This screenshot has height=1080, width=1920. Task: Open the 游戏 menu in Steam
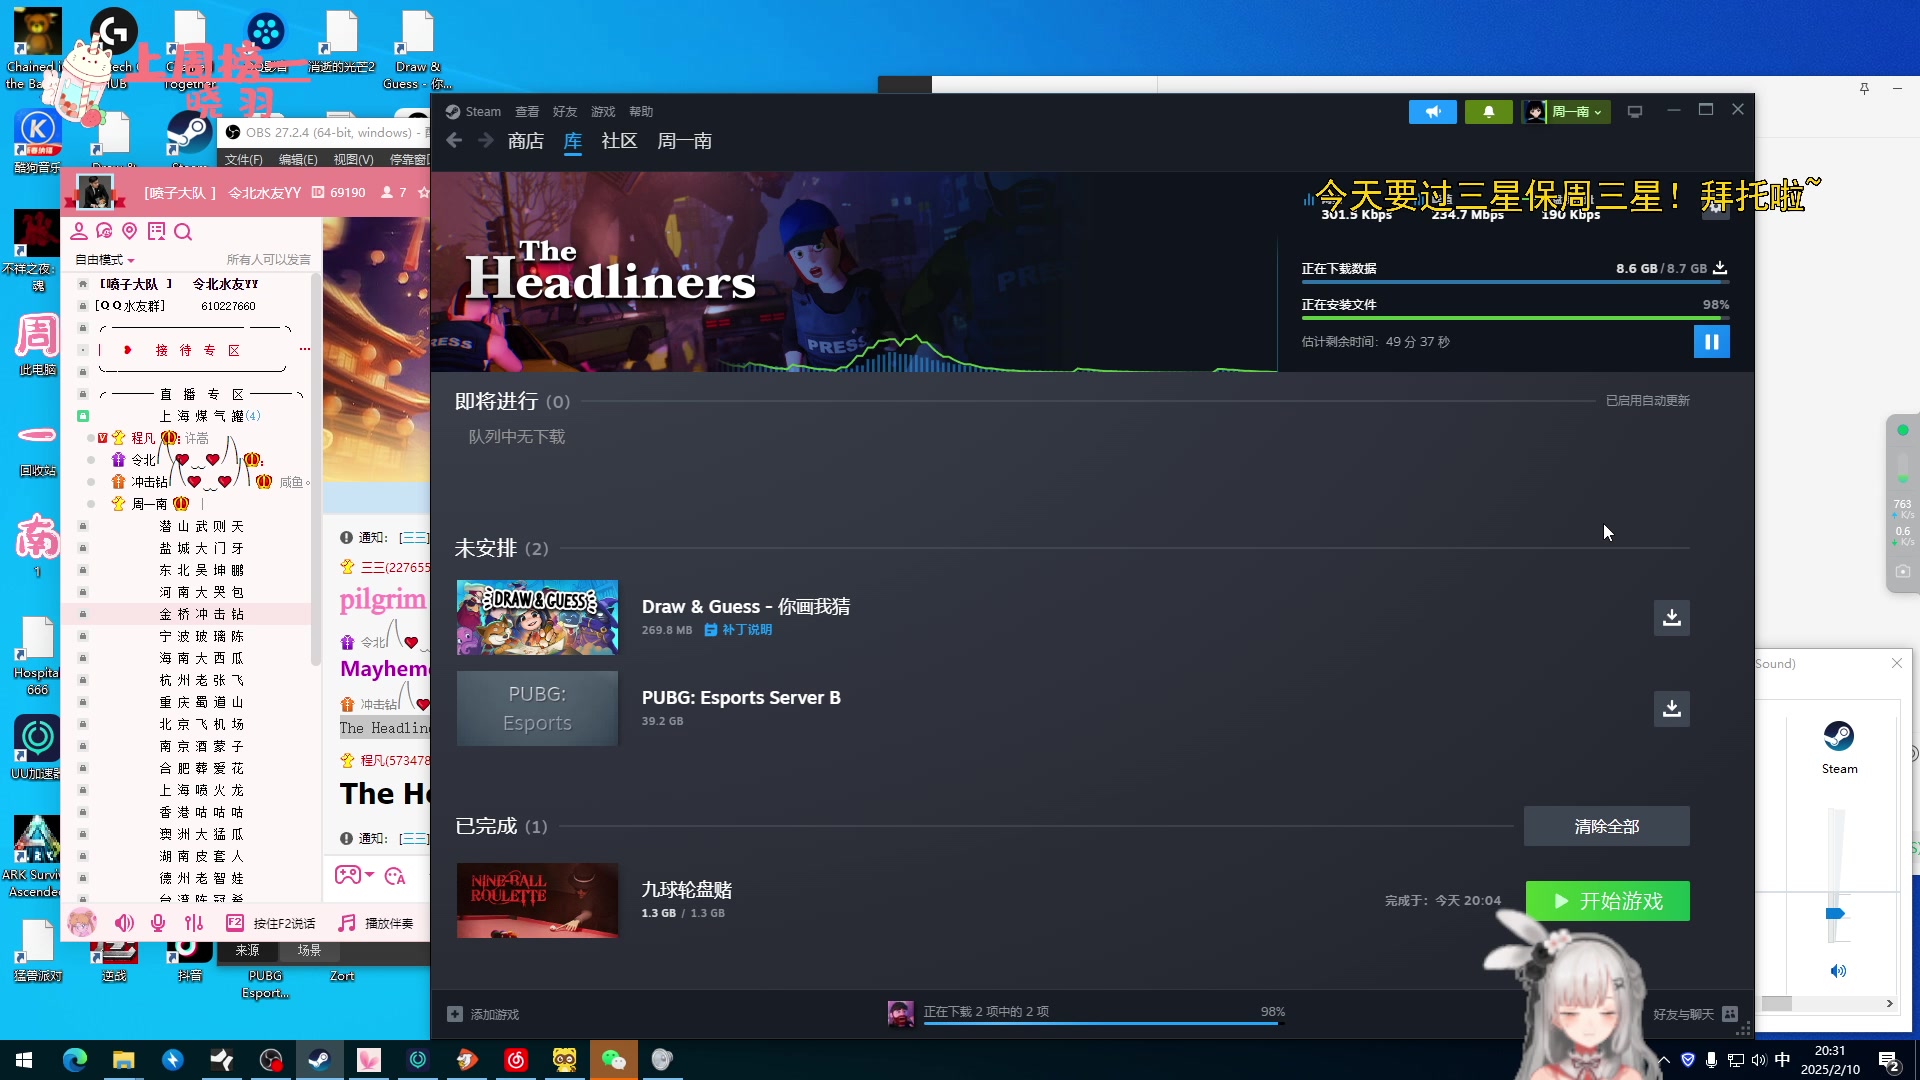pyautogui.click(x=603, y=112)
